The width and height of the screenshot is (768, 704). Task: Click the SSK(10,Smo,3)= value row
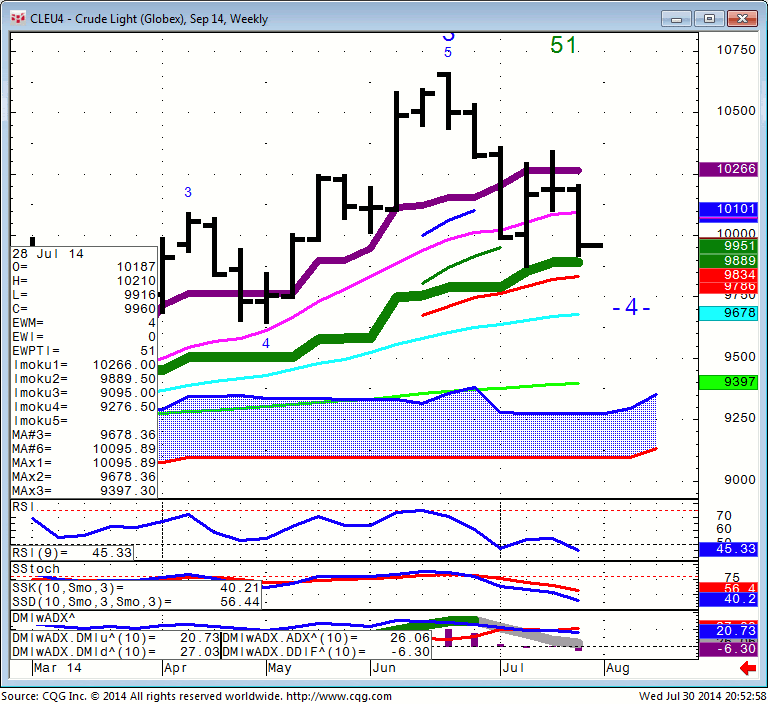pyautogui.click(x=136, y=588)
